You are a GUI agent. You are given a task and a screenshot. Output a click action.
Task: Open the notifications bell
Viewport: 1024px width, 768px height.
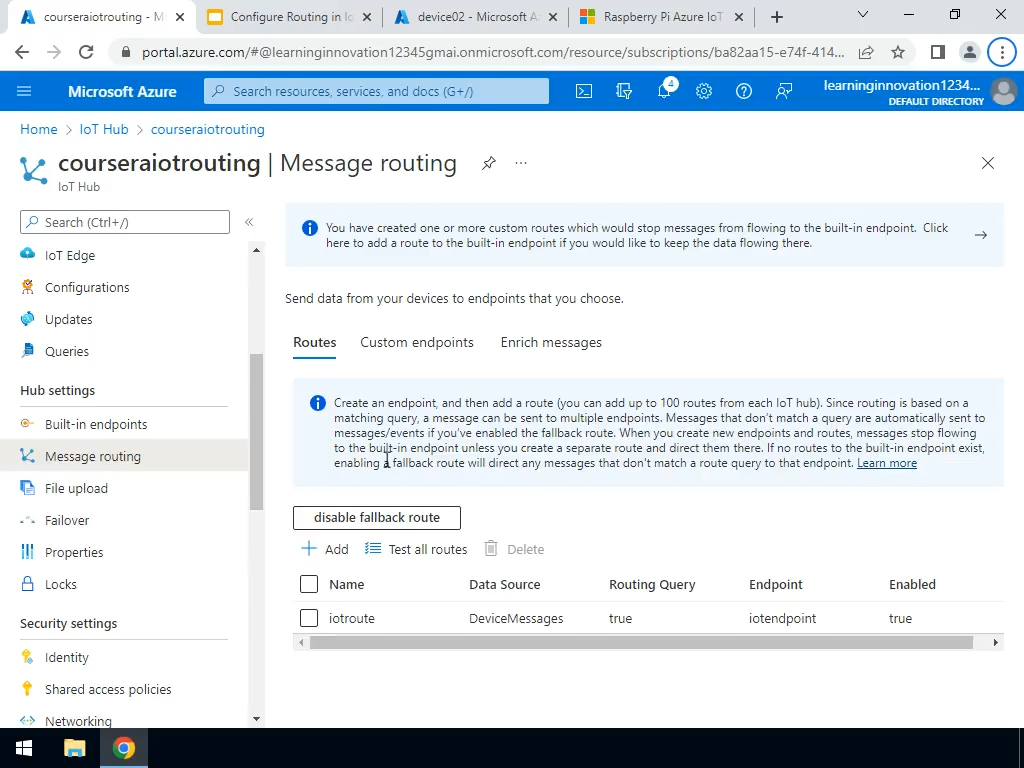[x=665, y=91]
